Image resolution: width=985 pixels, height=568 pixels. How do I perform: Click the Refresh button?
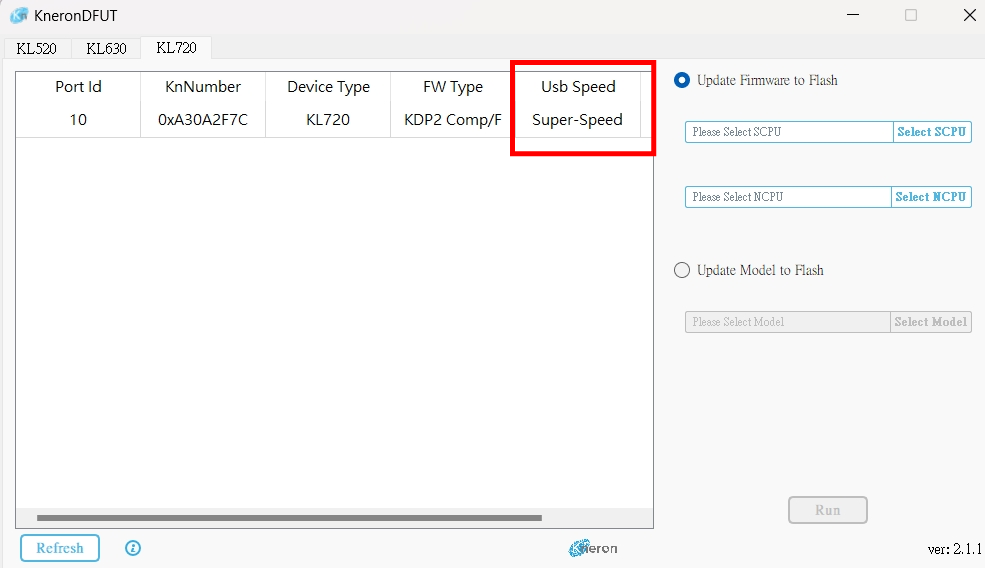(60, 548)
